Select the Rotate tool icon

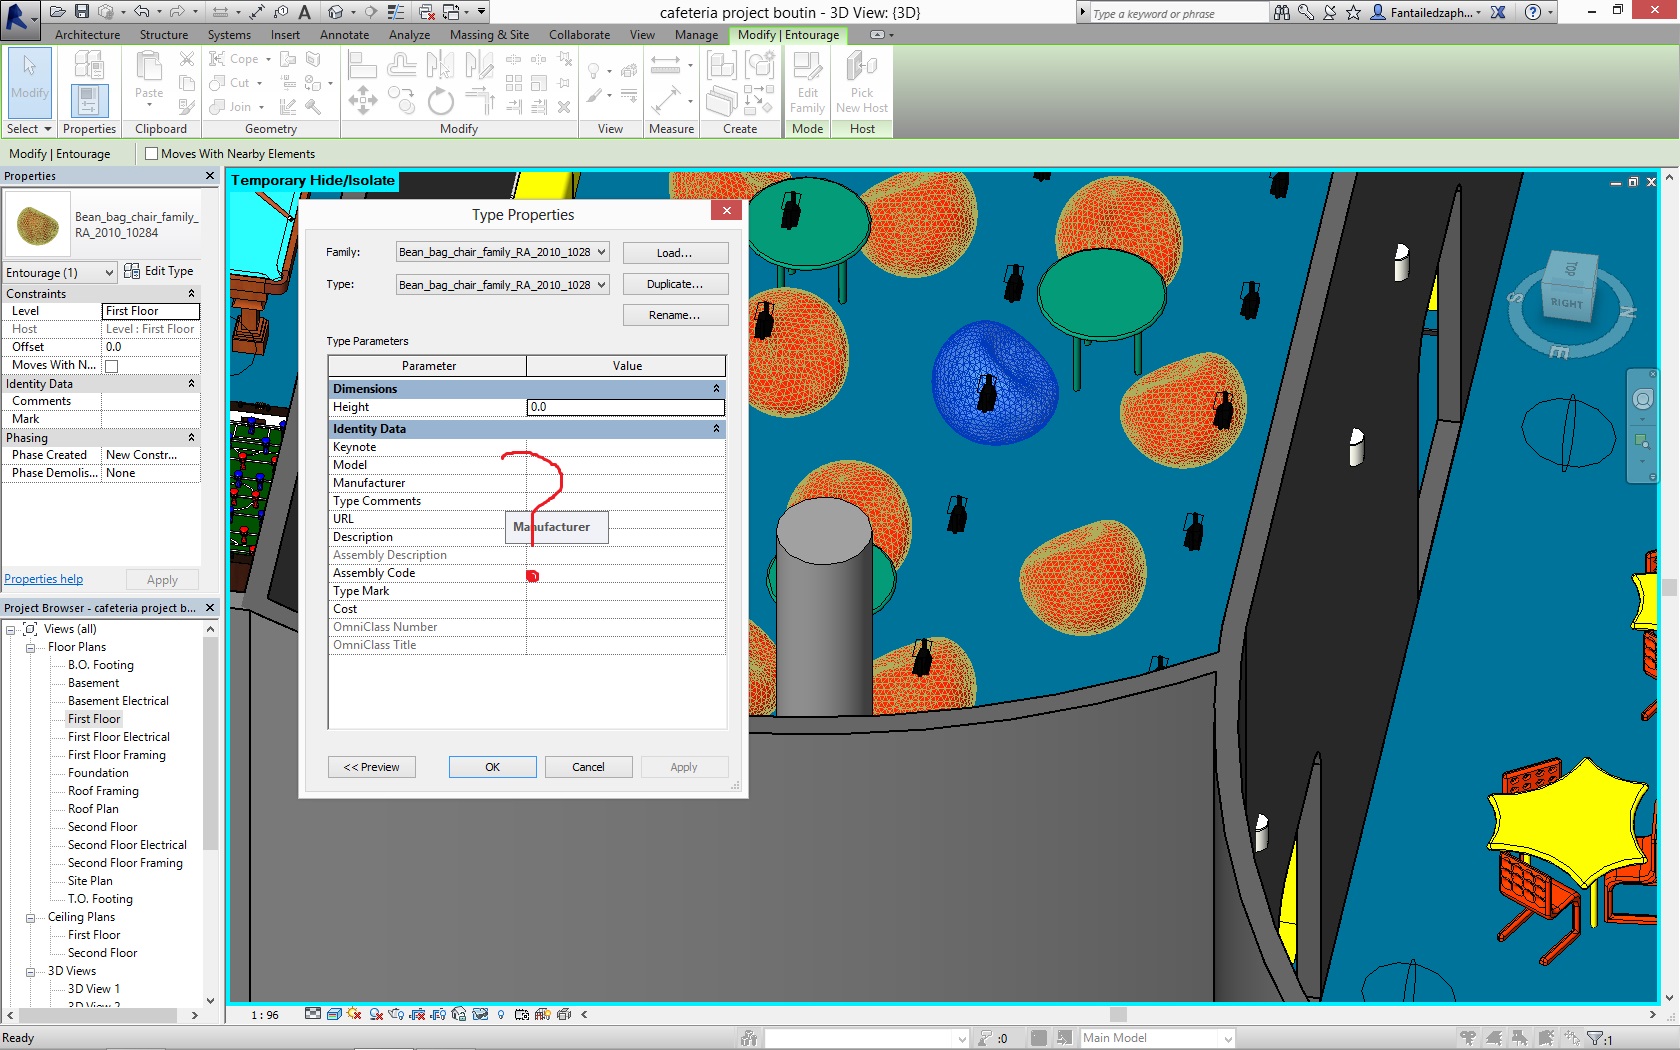pos(440,100)
